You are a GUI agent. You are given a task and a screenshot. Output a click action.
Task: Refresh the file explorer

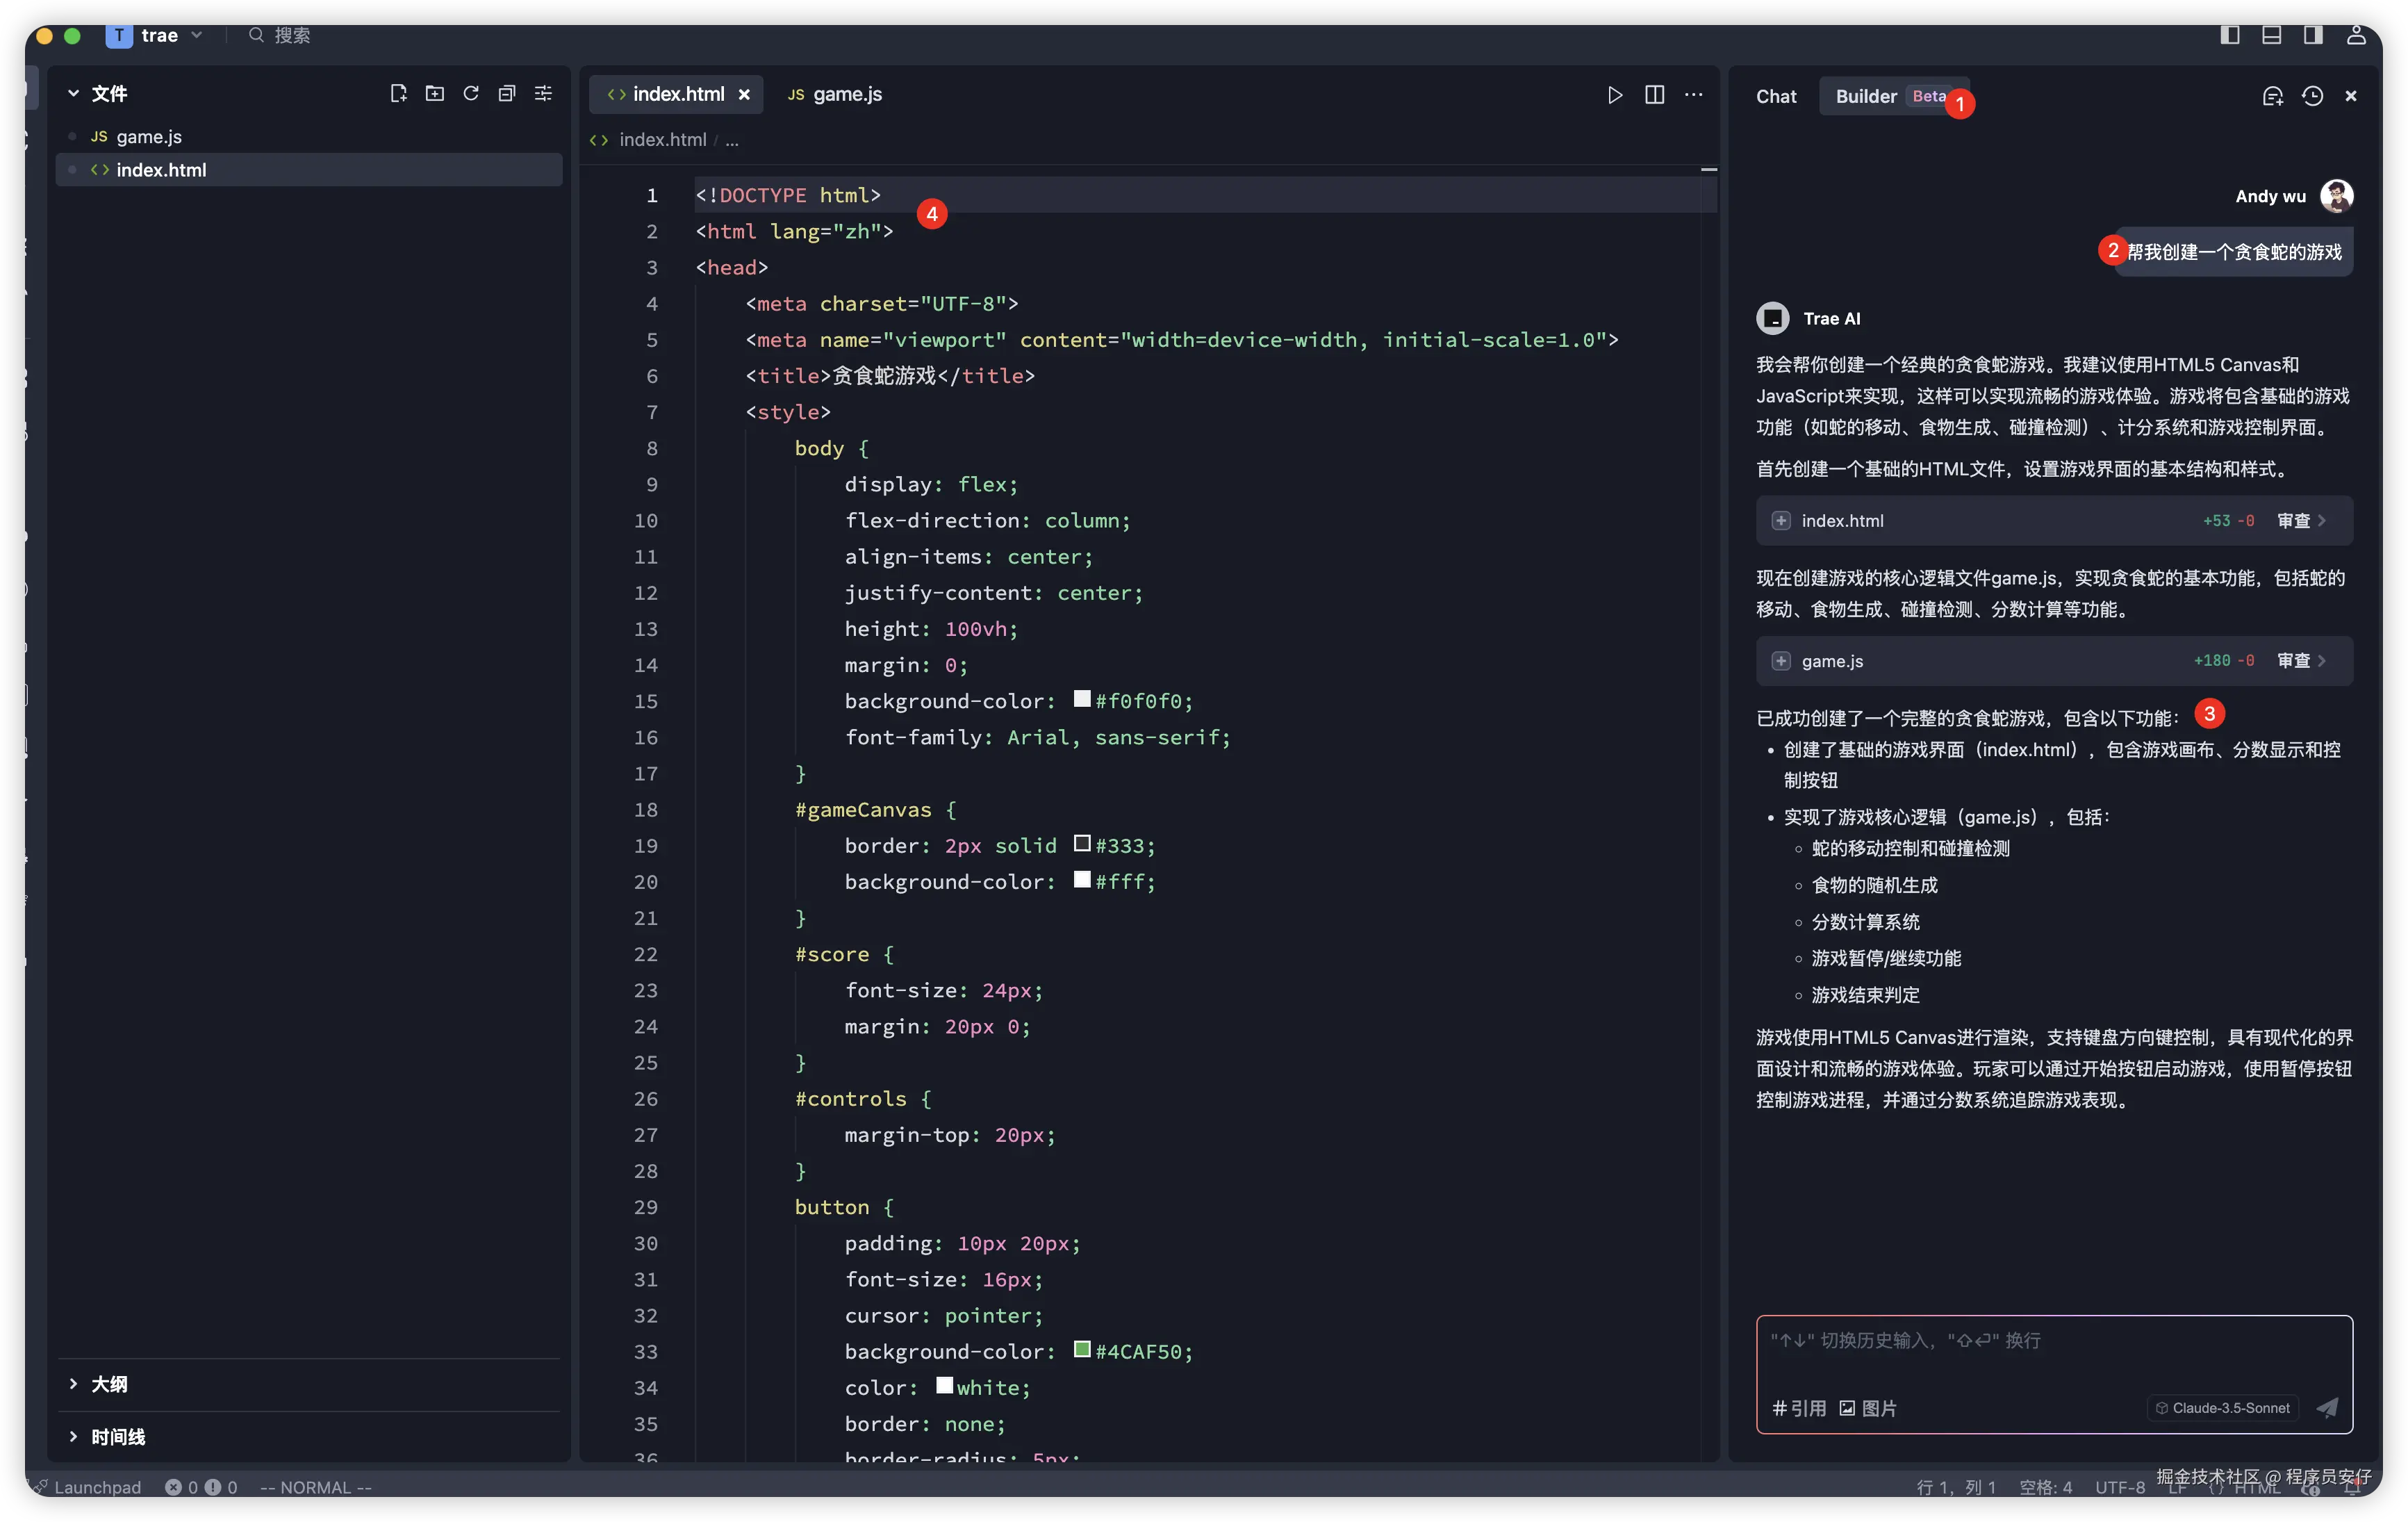(471, 93)
